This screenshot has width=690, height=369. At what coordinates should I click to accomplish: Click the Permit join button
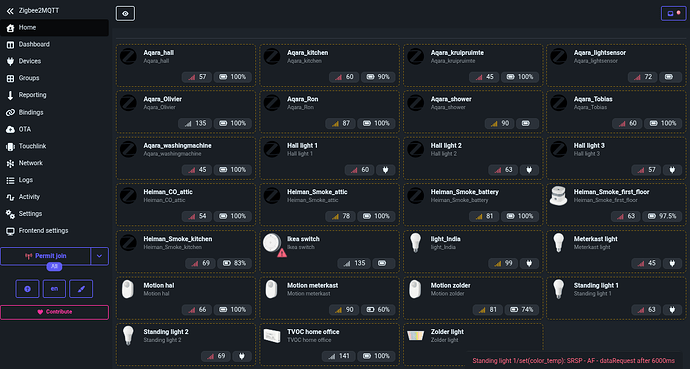(46, 256)
